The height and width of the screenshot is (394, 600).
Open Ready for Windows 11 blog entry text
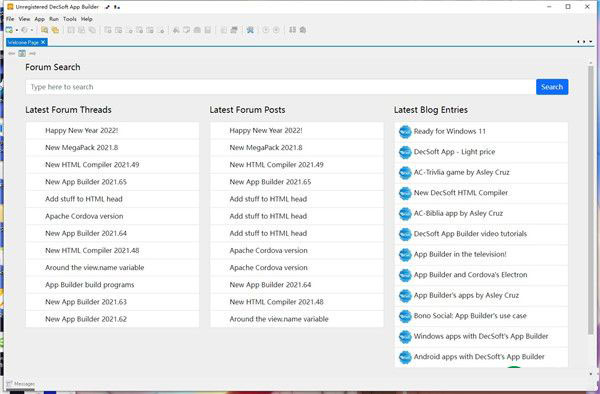[x=450, y=131]
